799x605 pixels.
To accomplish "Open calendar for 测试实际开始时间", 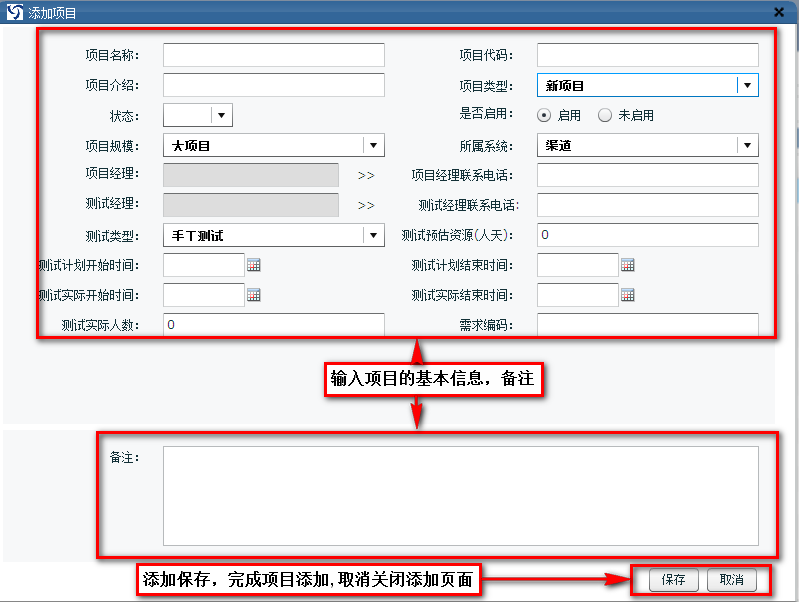I will pyautogui.click(x=254, y=295).
